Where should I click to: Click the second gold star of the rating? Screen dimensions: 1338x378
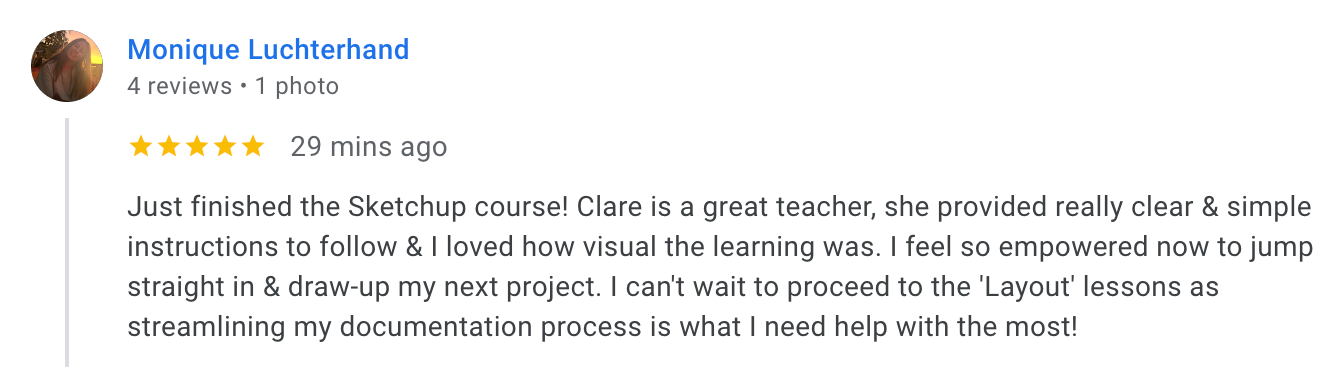point(168,147)
